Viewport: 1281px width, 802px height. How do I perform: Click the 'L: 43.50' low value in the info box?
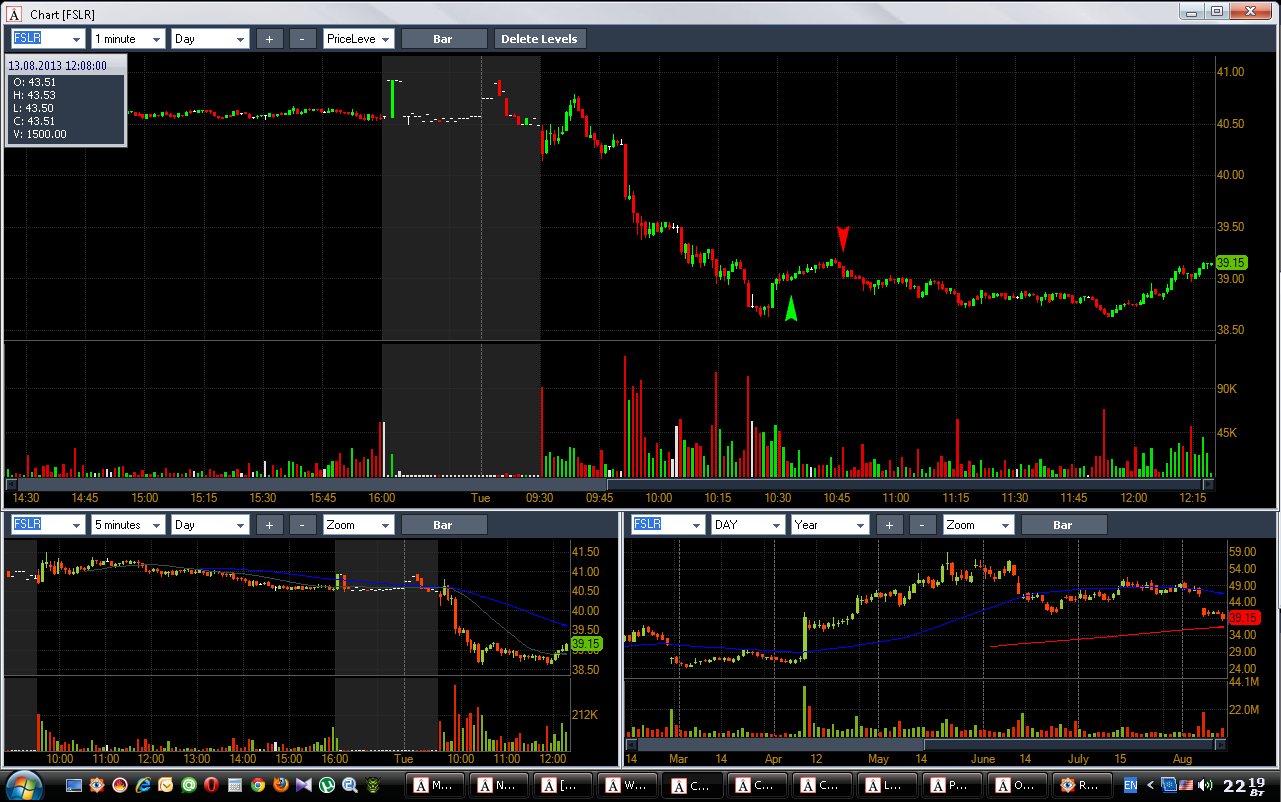click(34, 108)
